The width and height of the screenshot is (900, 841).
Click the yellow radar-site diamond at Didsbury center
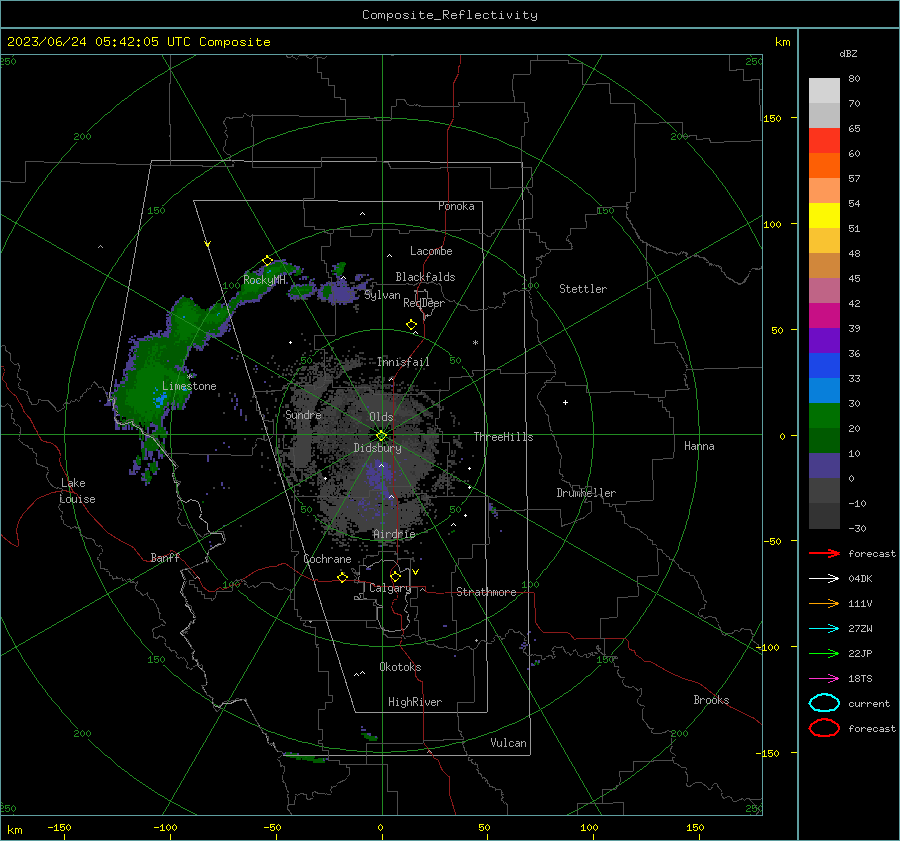pyautogui.click(x=381, y=436)
